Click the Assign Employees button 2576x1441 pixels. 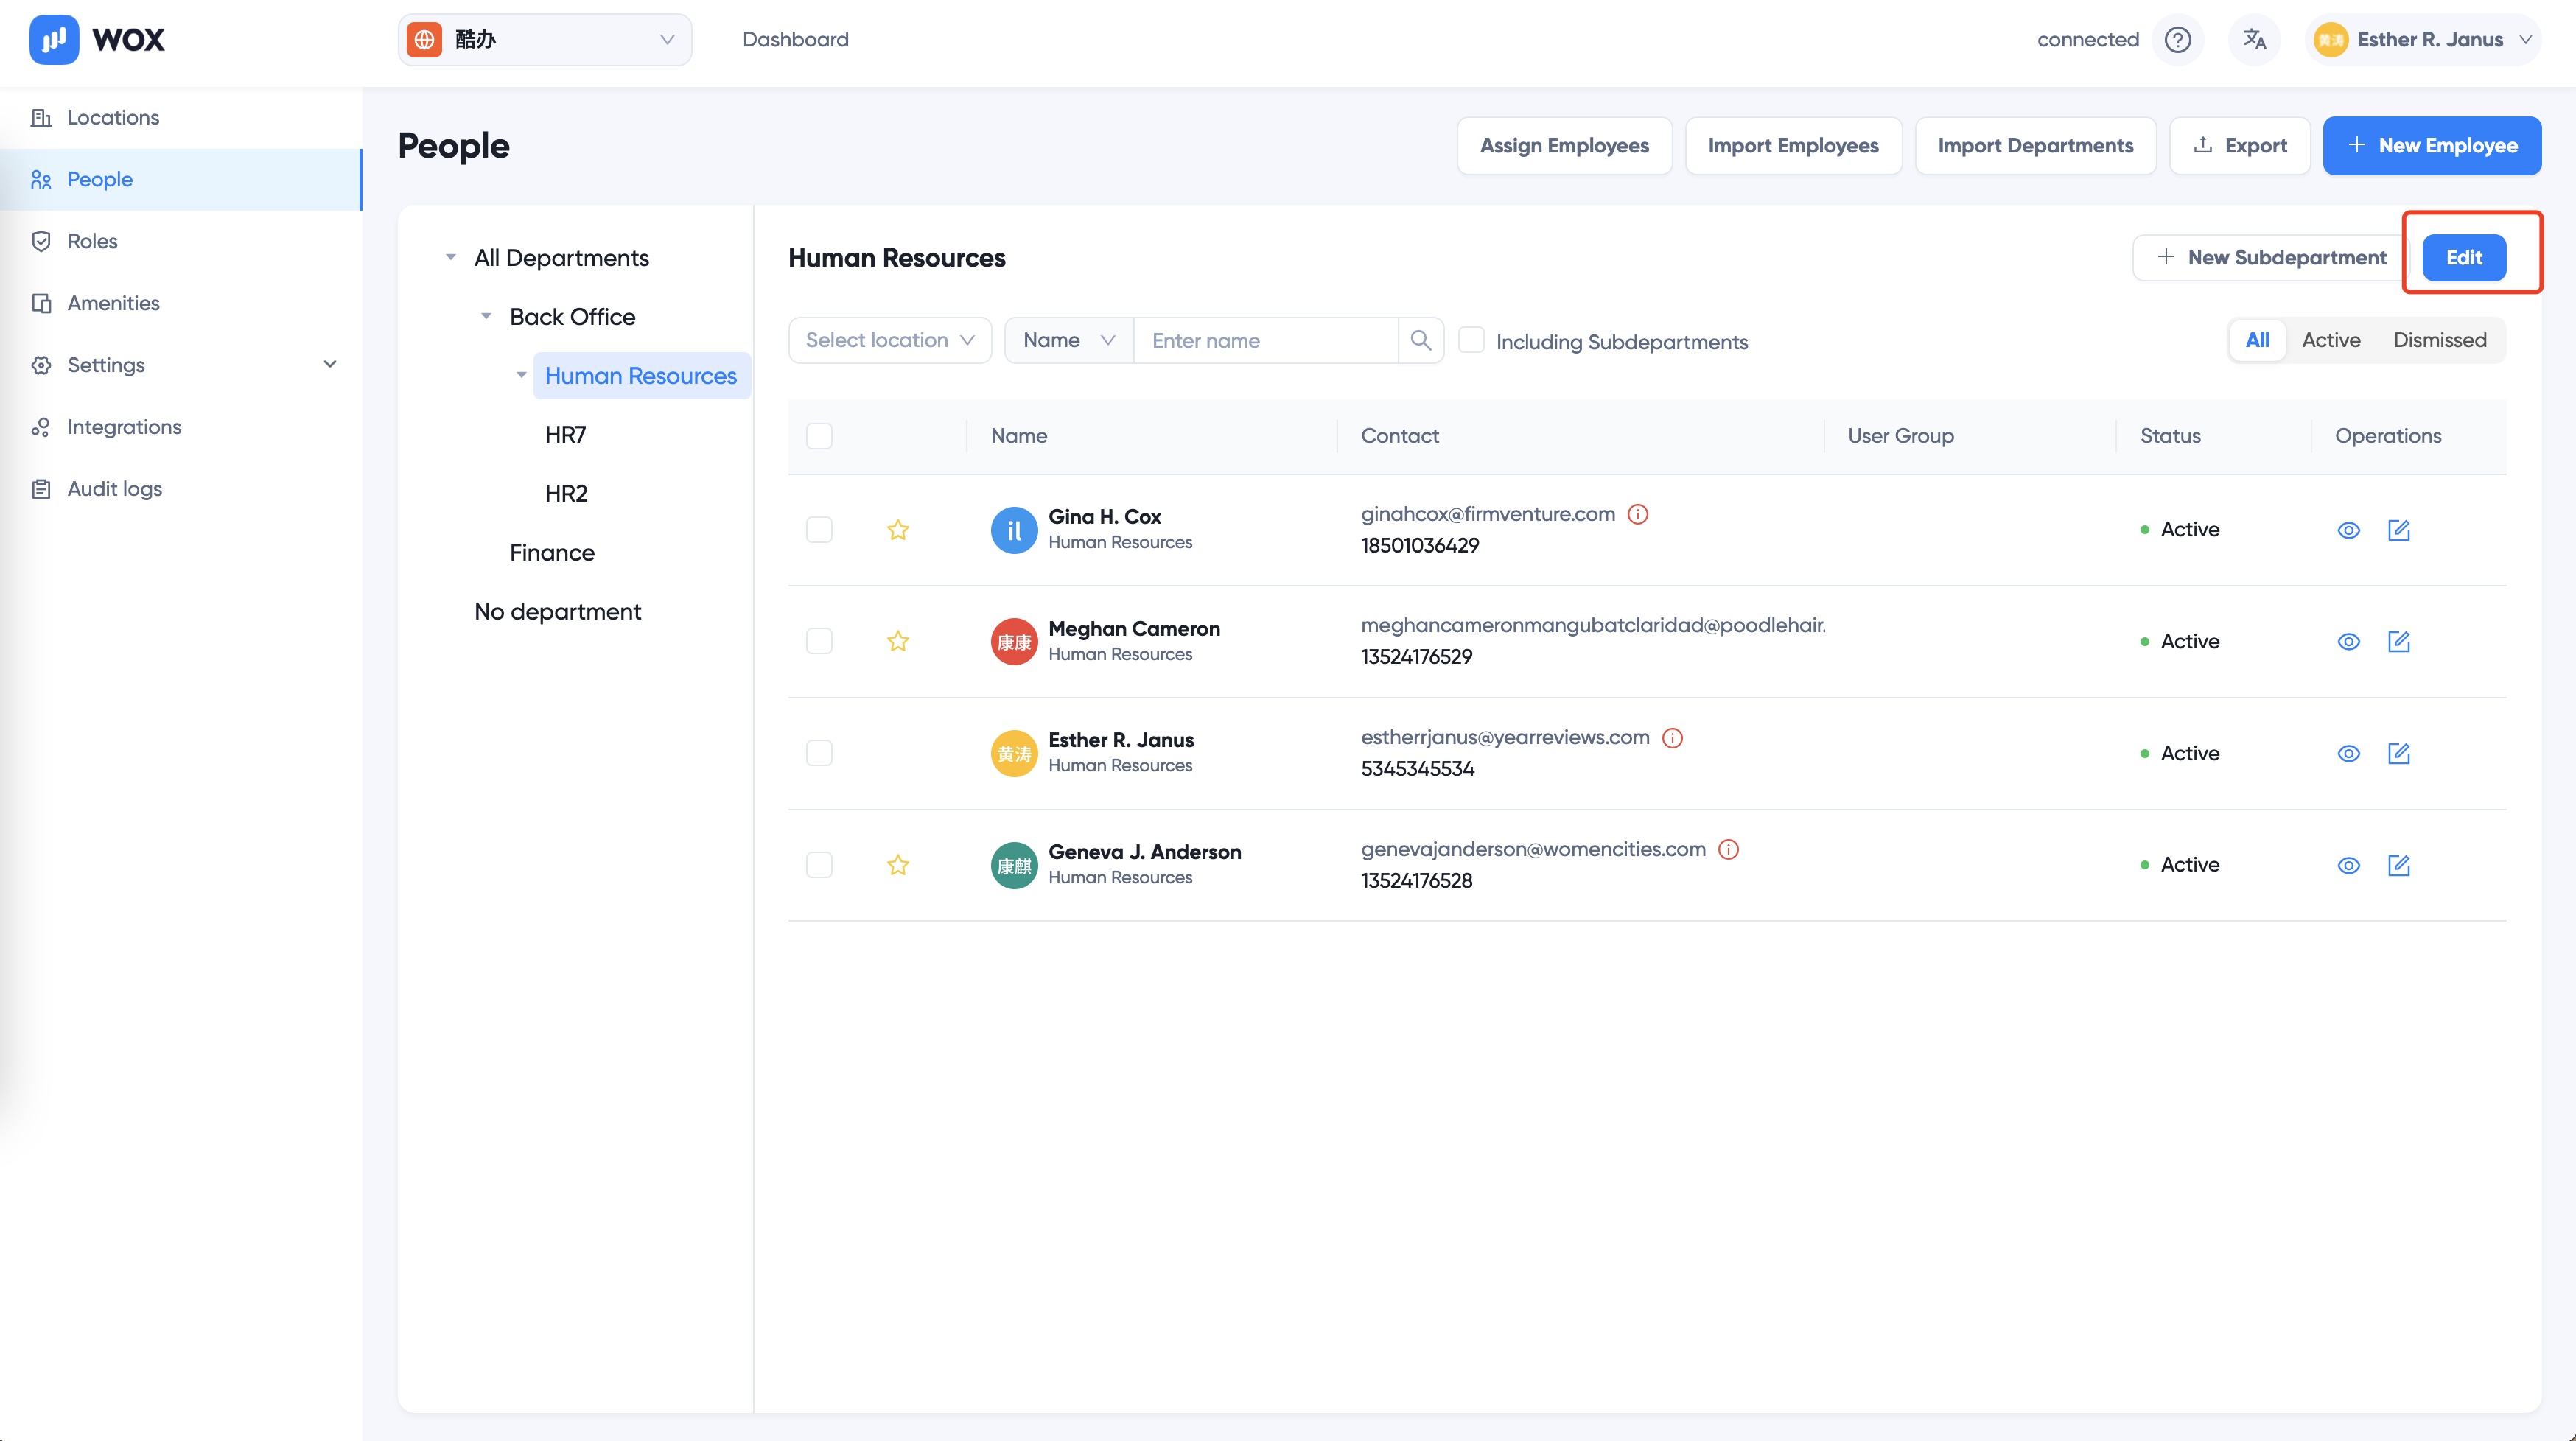click(1564, 146)
